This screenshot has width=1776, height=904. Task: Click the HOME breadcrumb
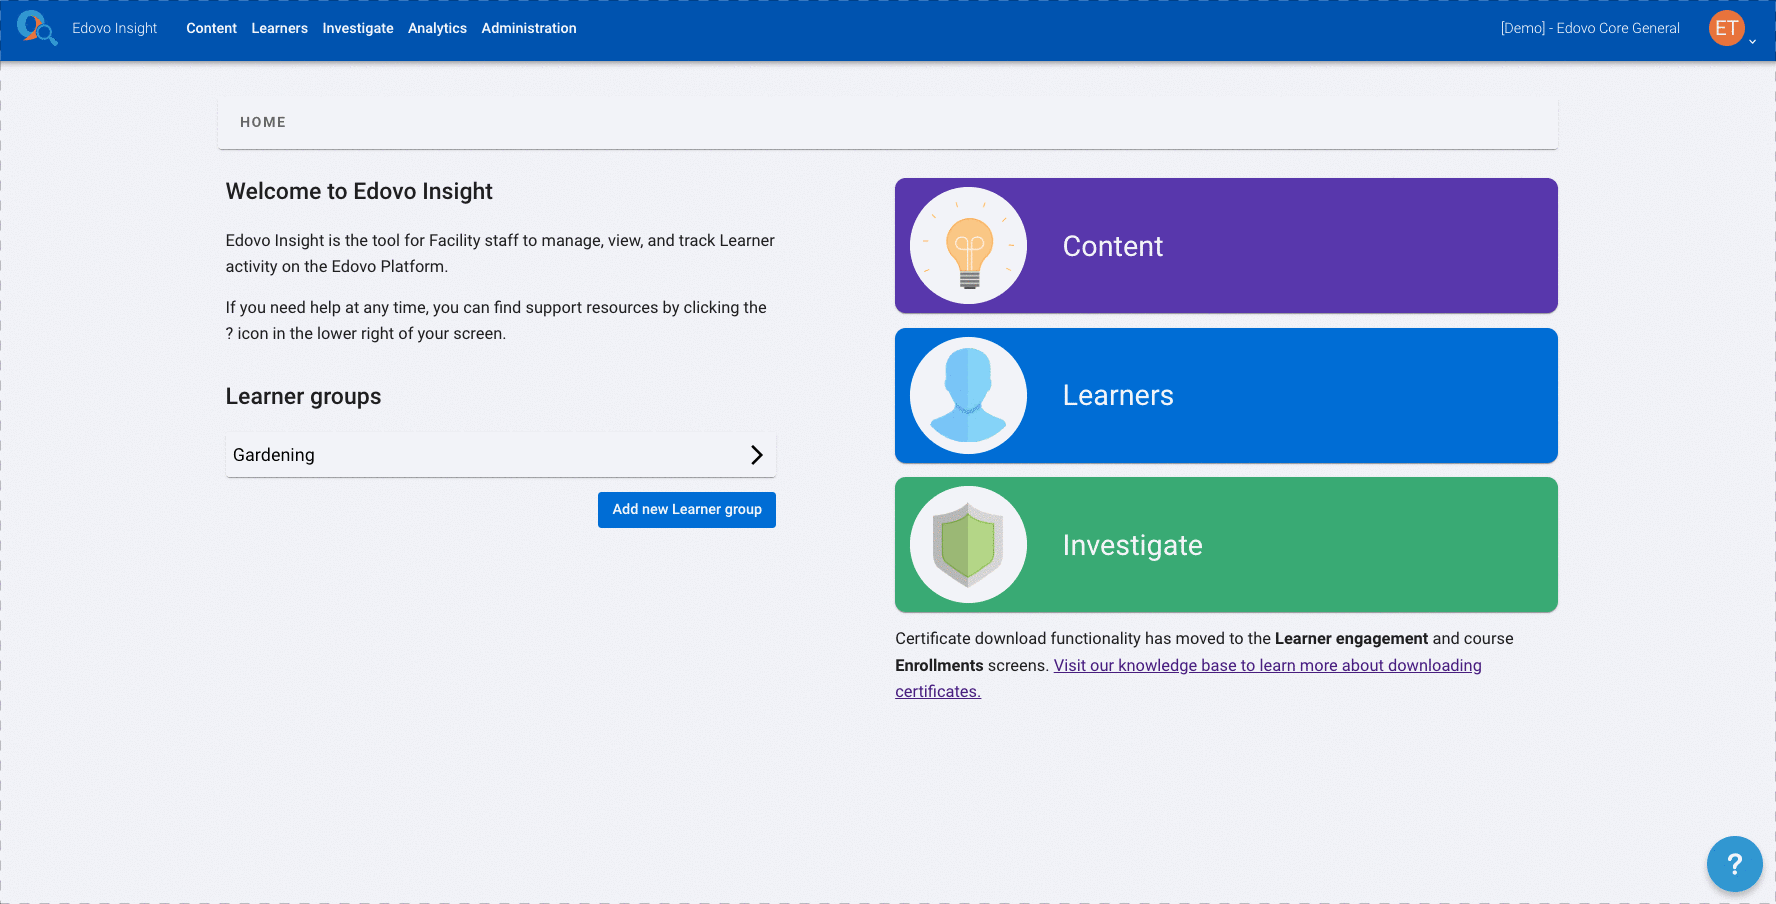pyautogui.click(x=263, y=122)
